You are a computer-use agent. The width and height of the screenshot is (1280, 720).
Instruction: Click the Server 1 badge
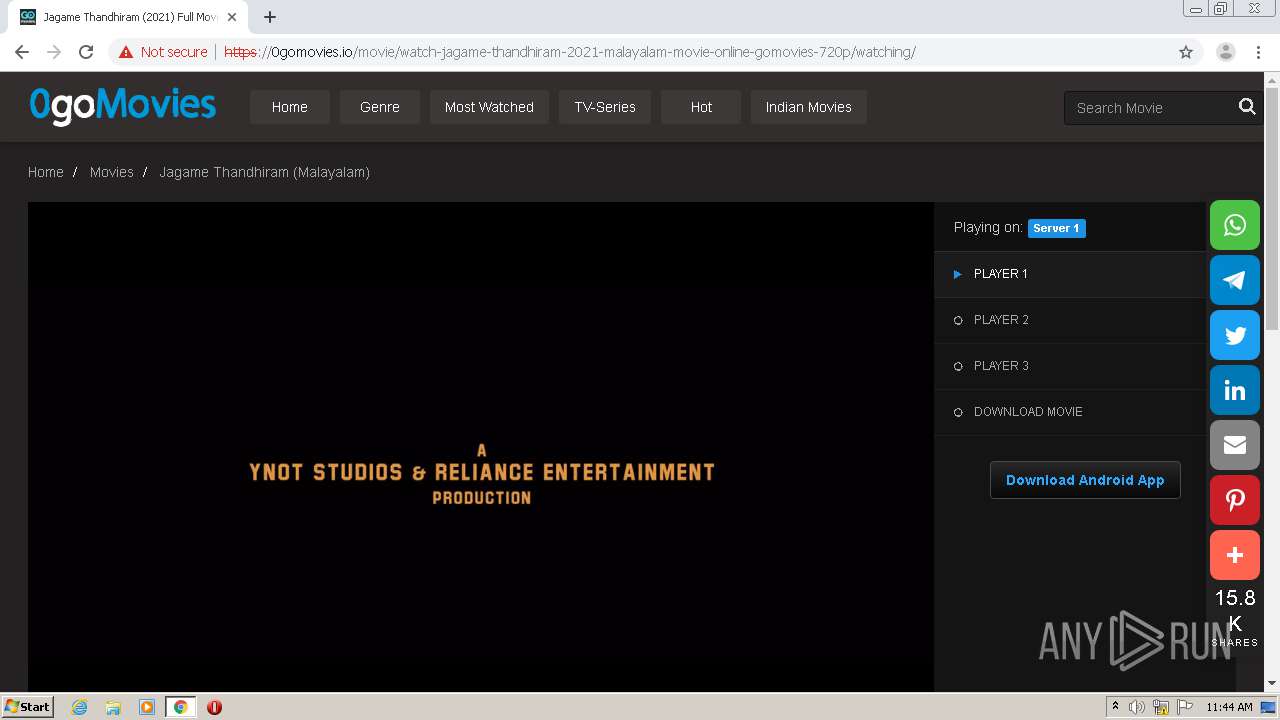point(1056,228)
